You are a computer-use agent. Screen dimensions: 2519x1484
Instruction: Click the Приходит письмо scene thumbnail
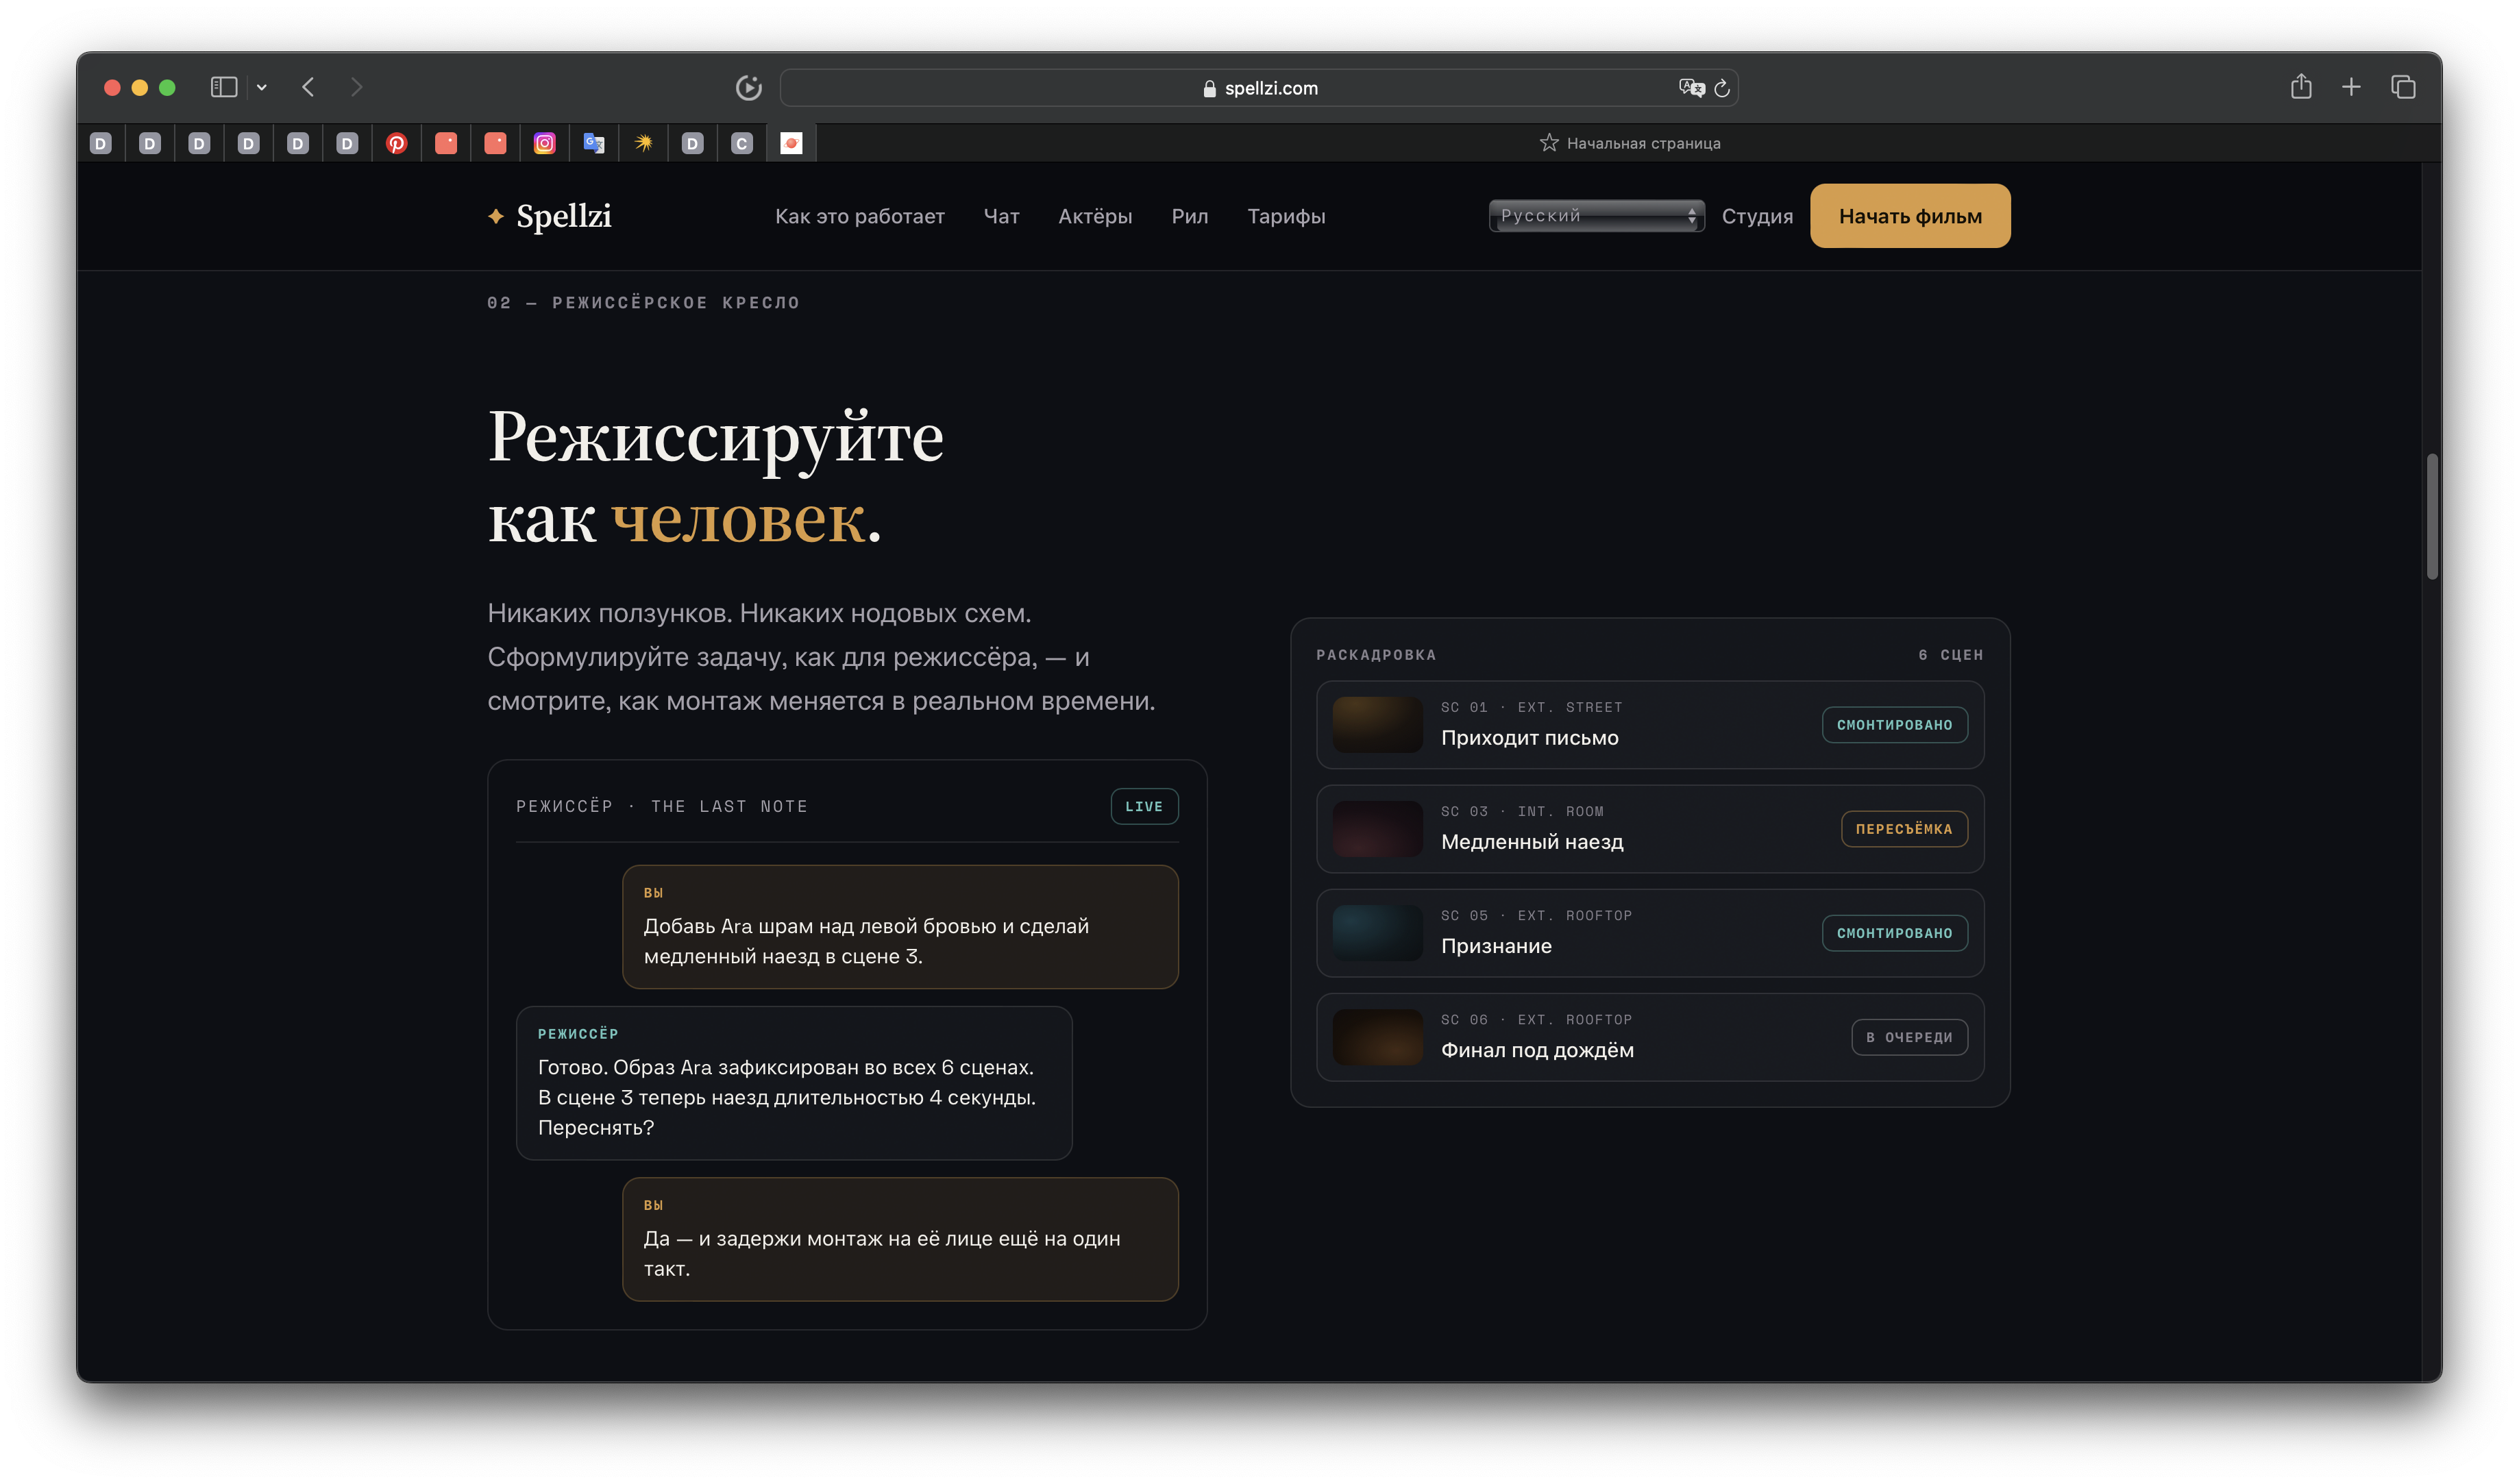click(1377, 725)
